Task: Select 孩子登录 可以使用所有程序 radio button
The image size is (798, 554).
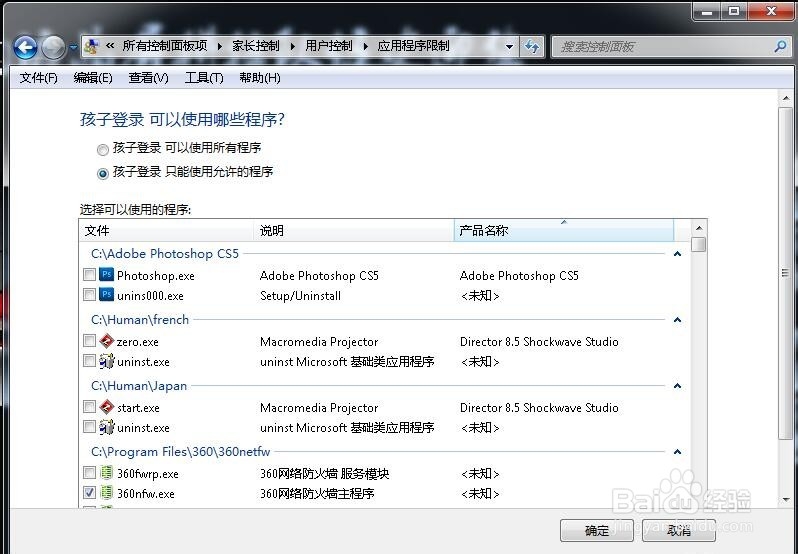Action: click(103, 150)
